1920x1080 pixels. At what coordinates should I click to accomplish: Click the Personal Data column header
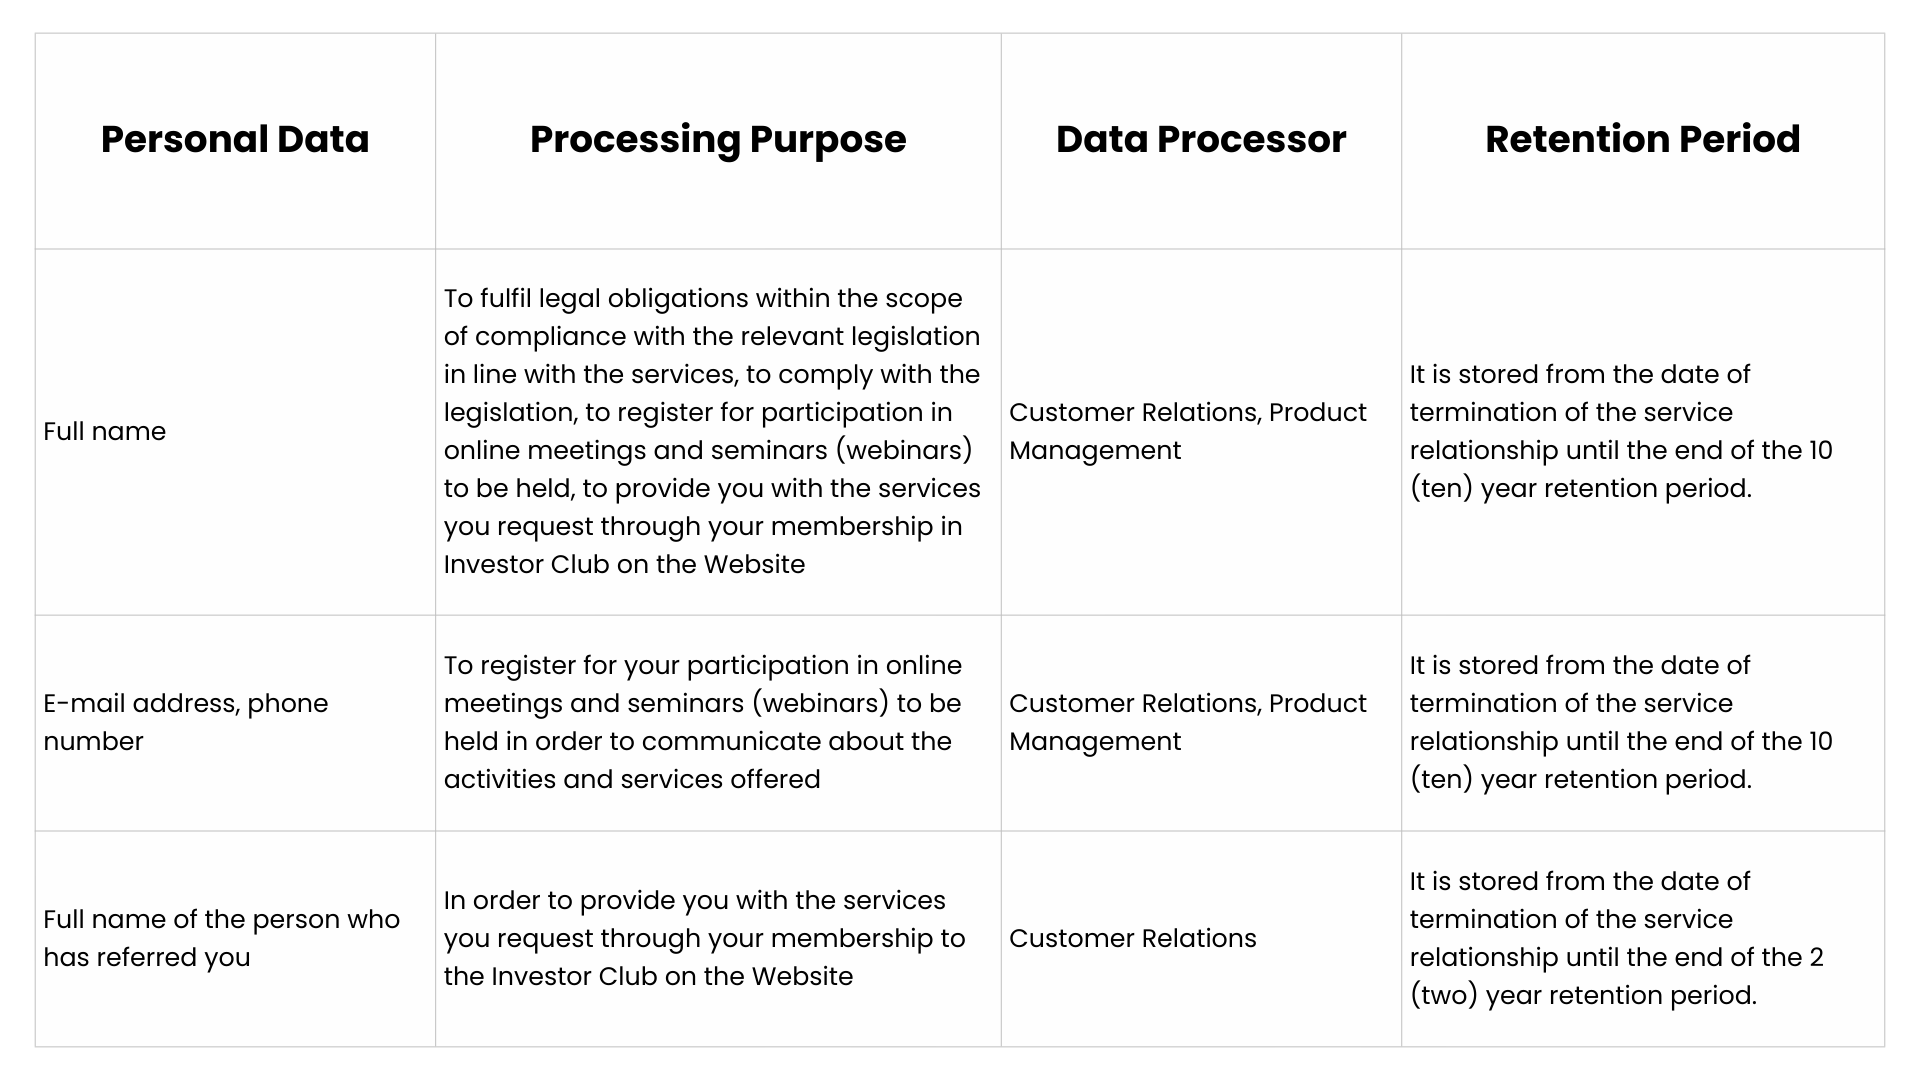[235, 140]
